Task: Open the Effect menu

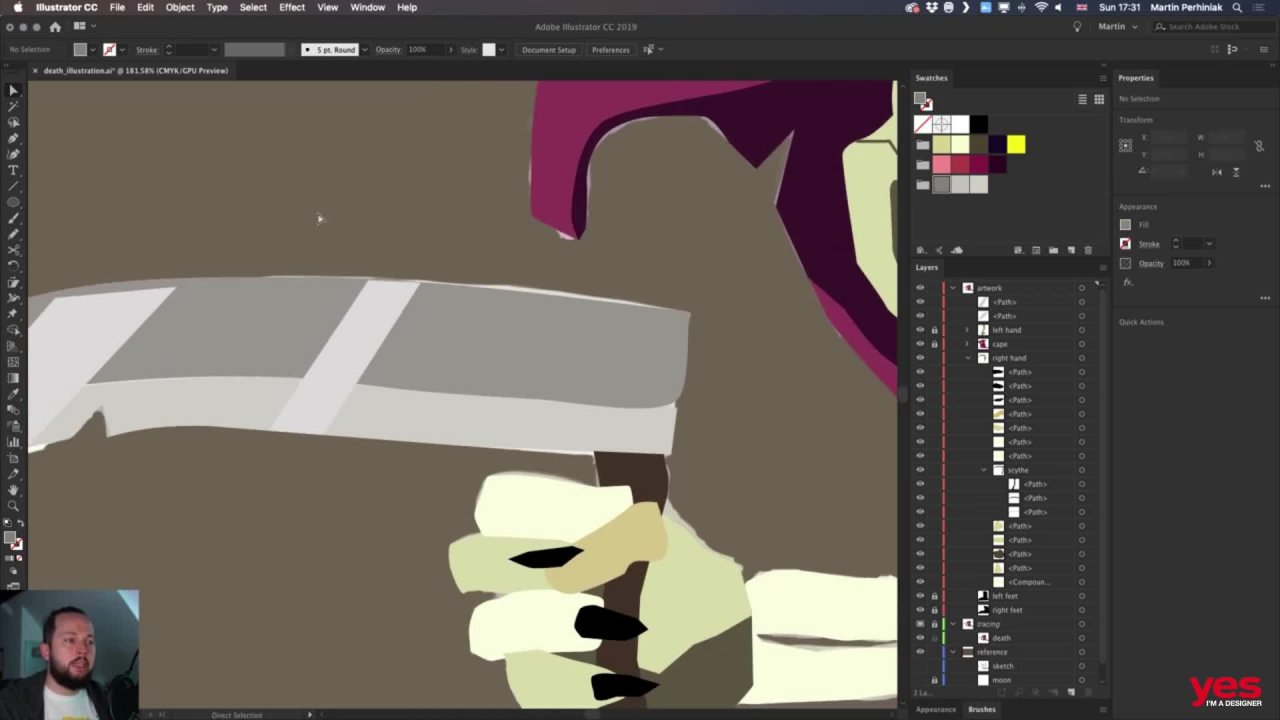Action: click(x=292, y=7)
